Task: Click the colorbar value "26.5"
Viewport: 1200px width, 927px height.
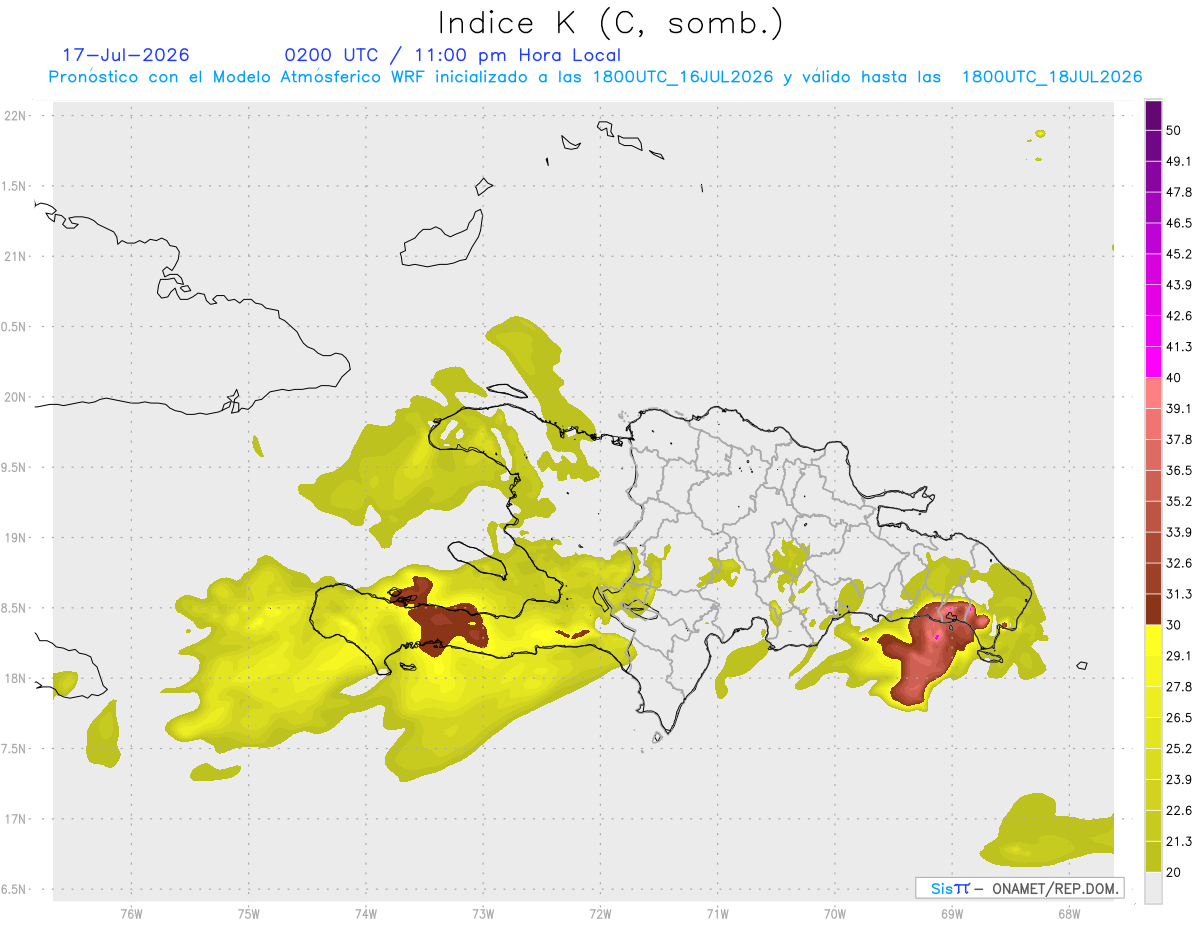Action: (1179, 718)
